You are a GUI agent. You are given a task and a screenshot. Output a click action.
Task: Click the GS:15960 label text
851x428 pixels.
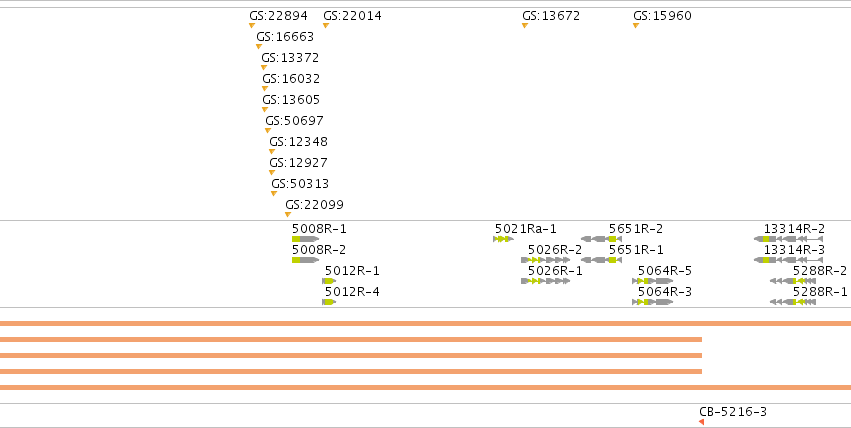coord(662,16)
